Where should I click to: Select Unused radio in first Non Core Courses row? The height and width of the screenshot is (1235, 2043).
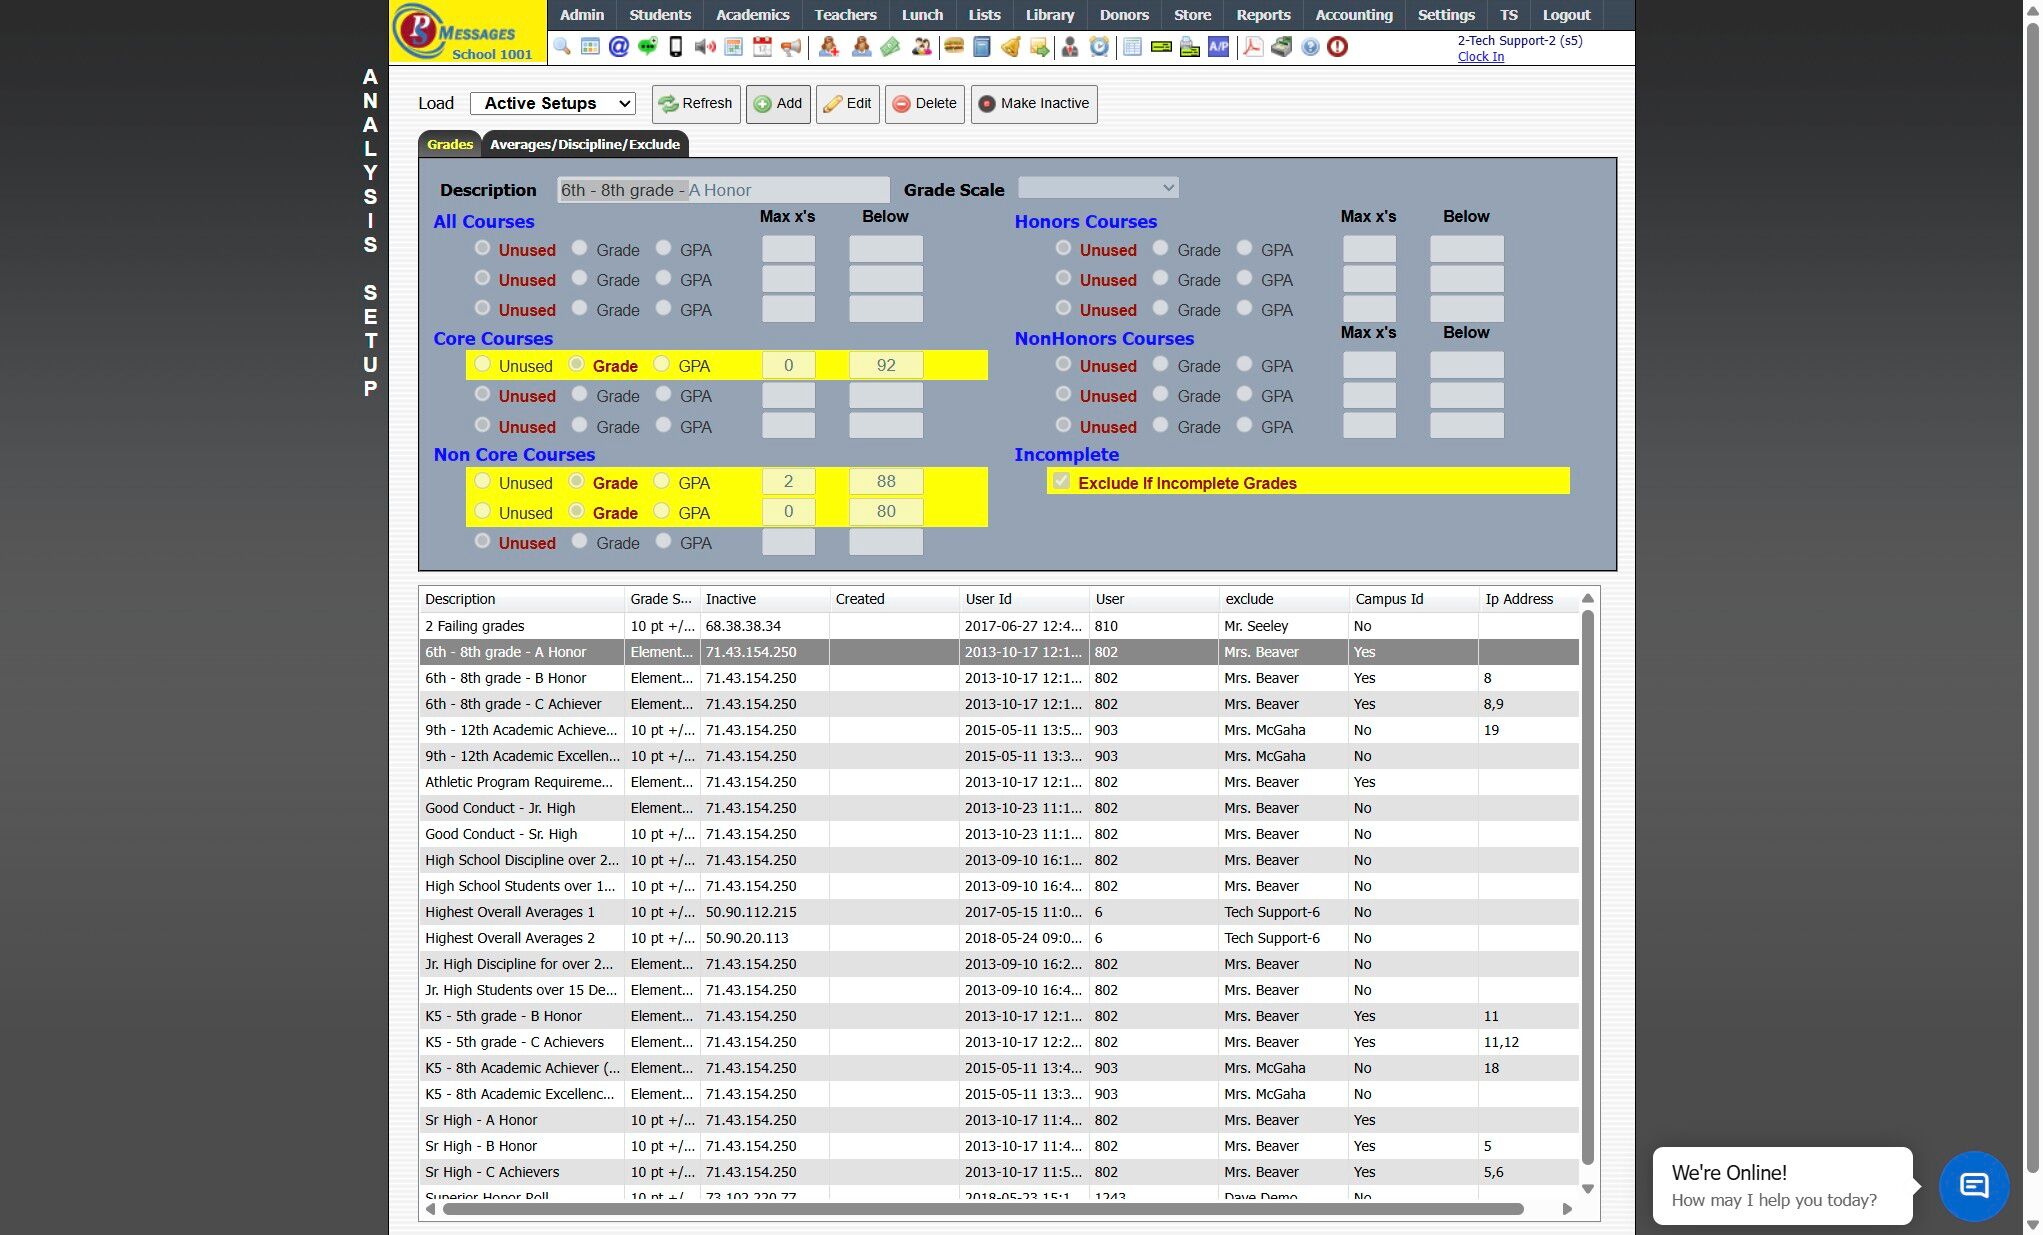point(483,482)
